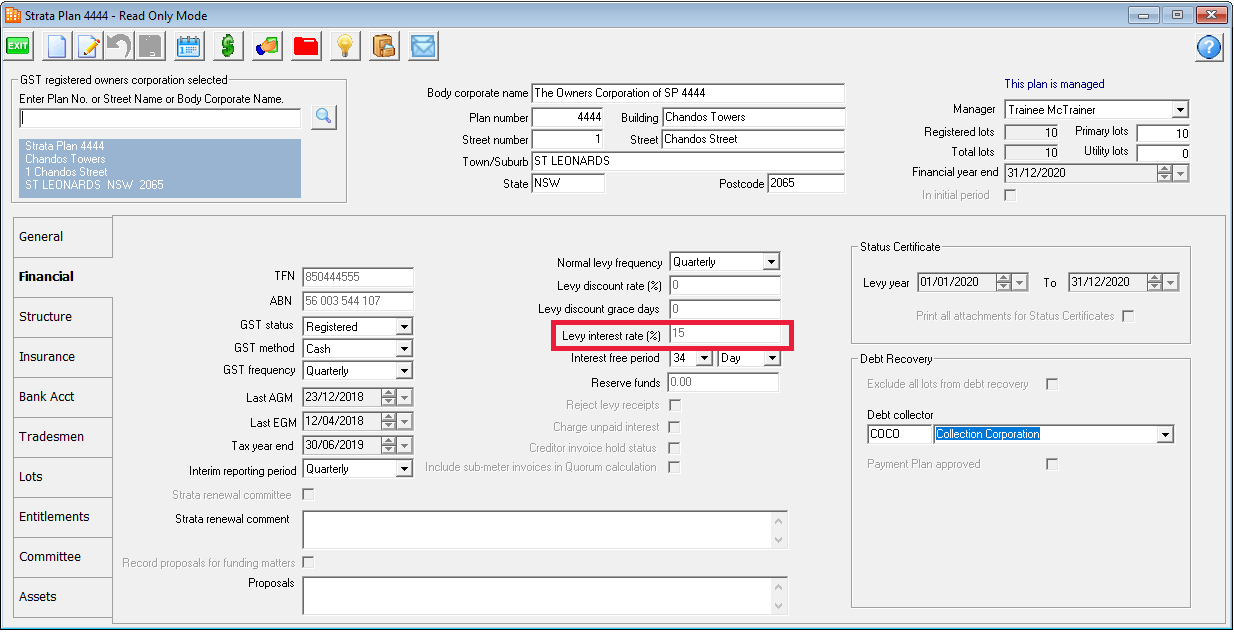Switch to the Lots tab
Viewport: 1234px width, 632px height.
(63, 477)
